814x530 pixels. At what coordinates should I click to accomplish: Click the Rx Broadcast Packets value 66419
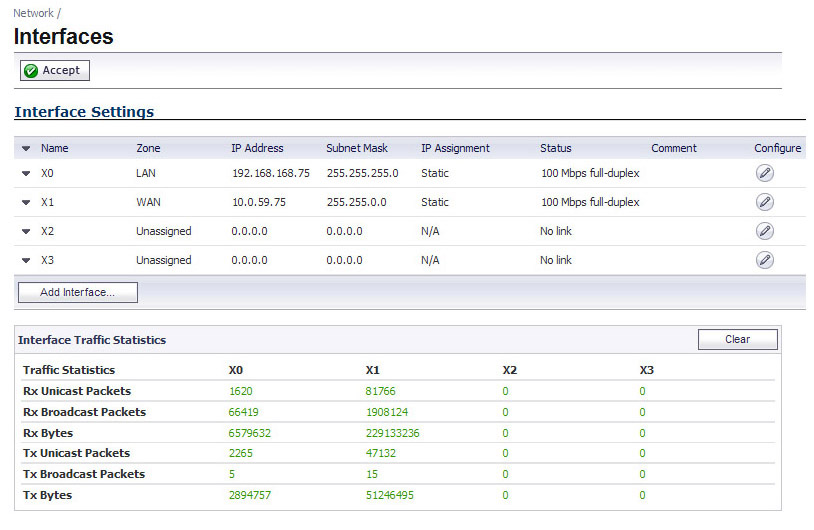click(243, 412)
